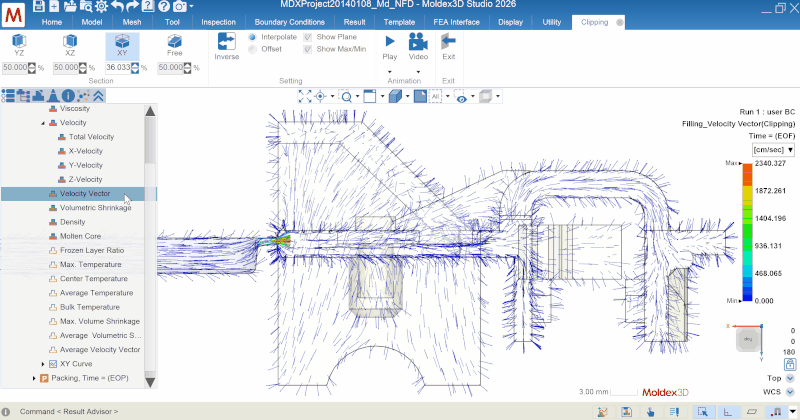Select the YZ section plane icon
This screenshot has height=420, width=800.
(19, 45)
